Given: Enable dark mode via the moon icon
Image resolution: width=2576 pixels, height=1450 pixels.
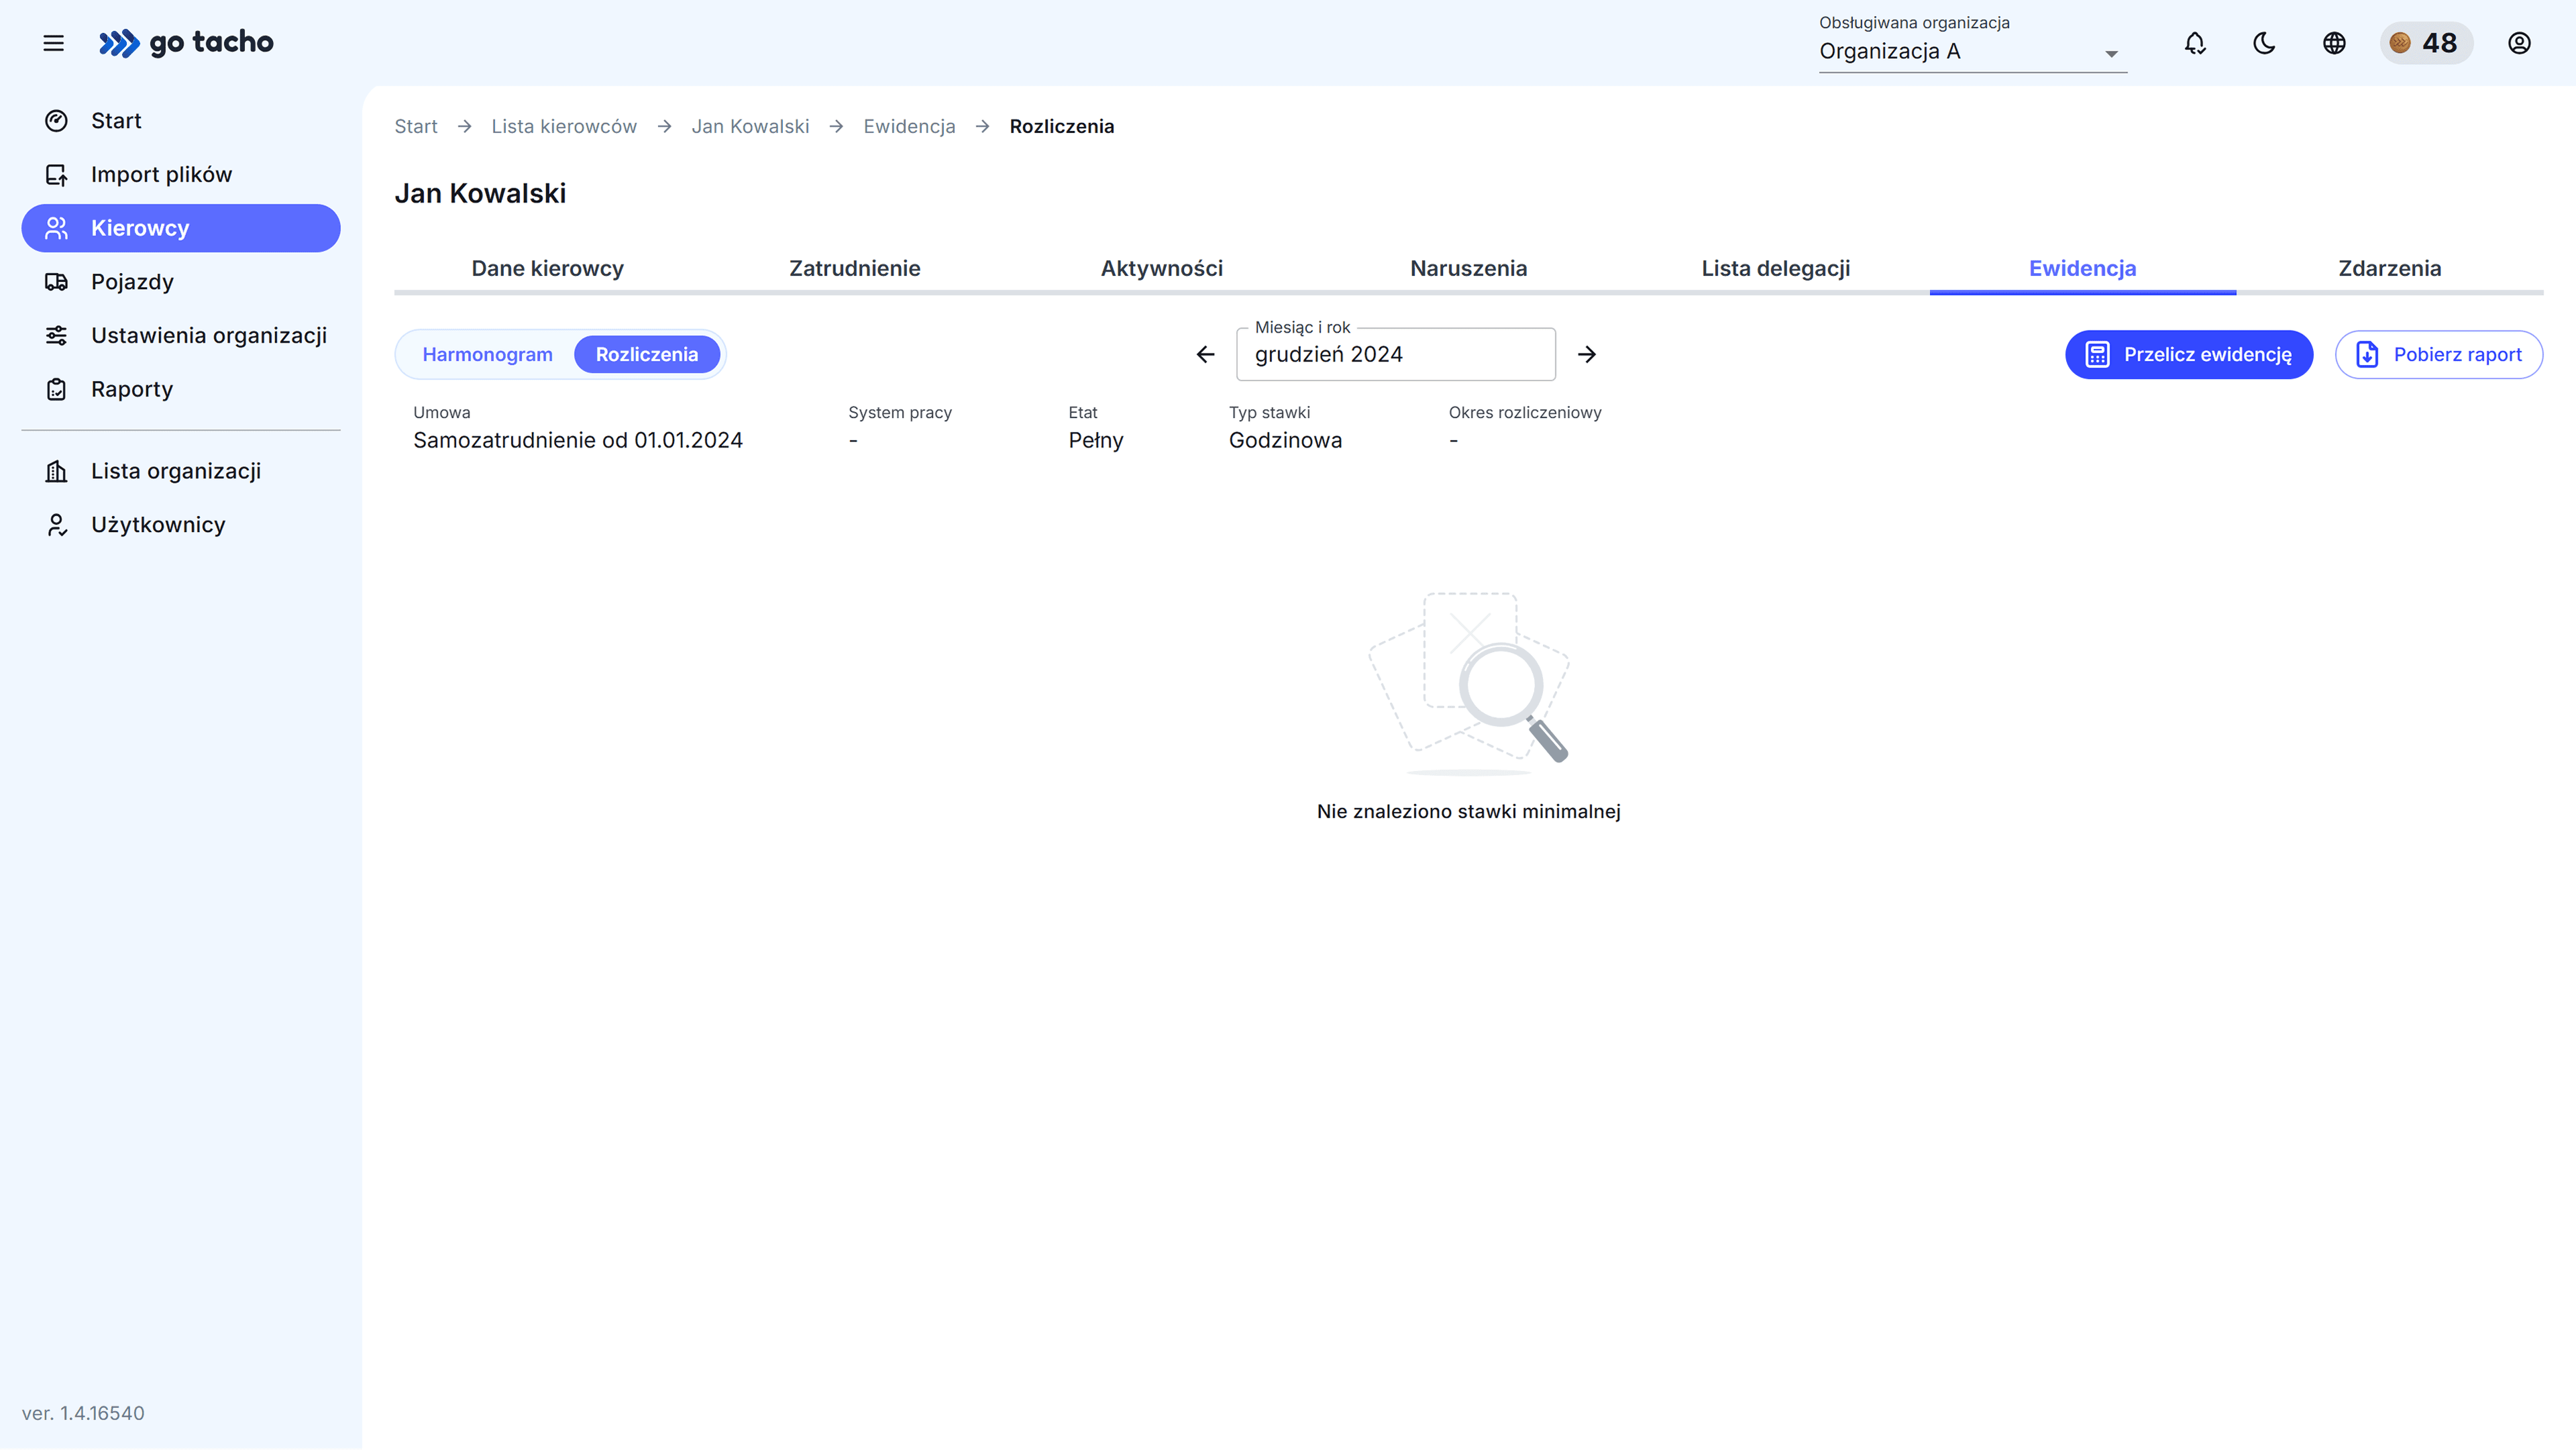Looking at the screenshot, I should [2264, 43].
